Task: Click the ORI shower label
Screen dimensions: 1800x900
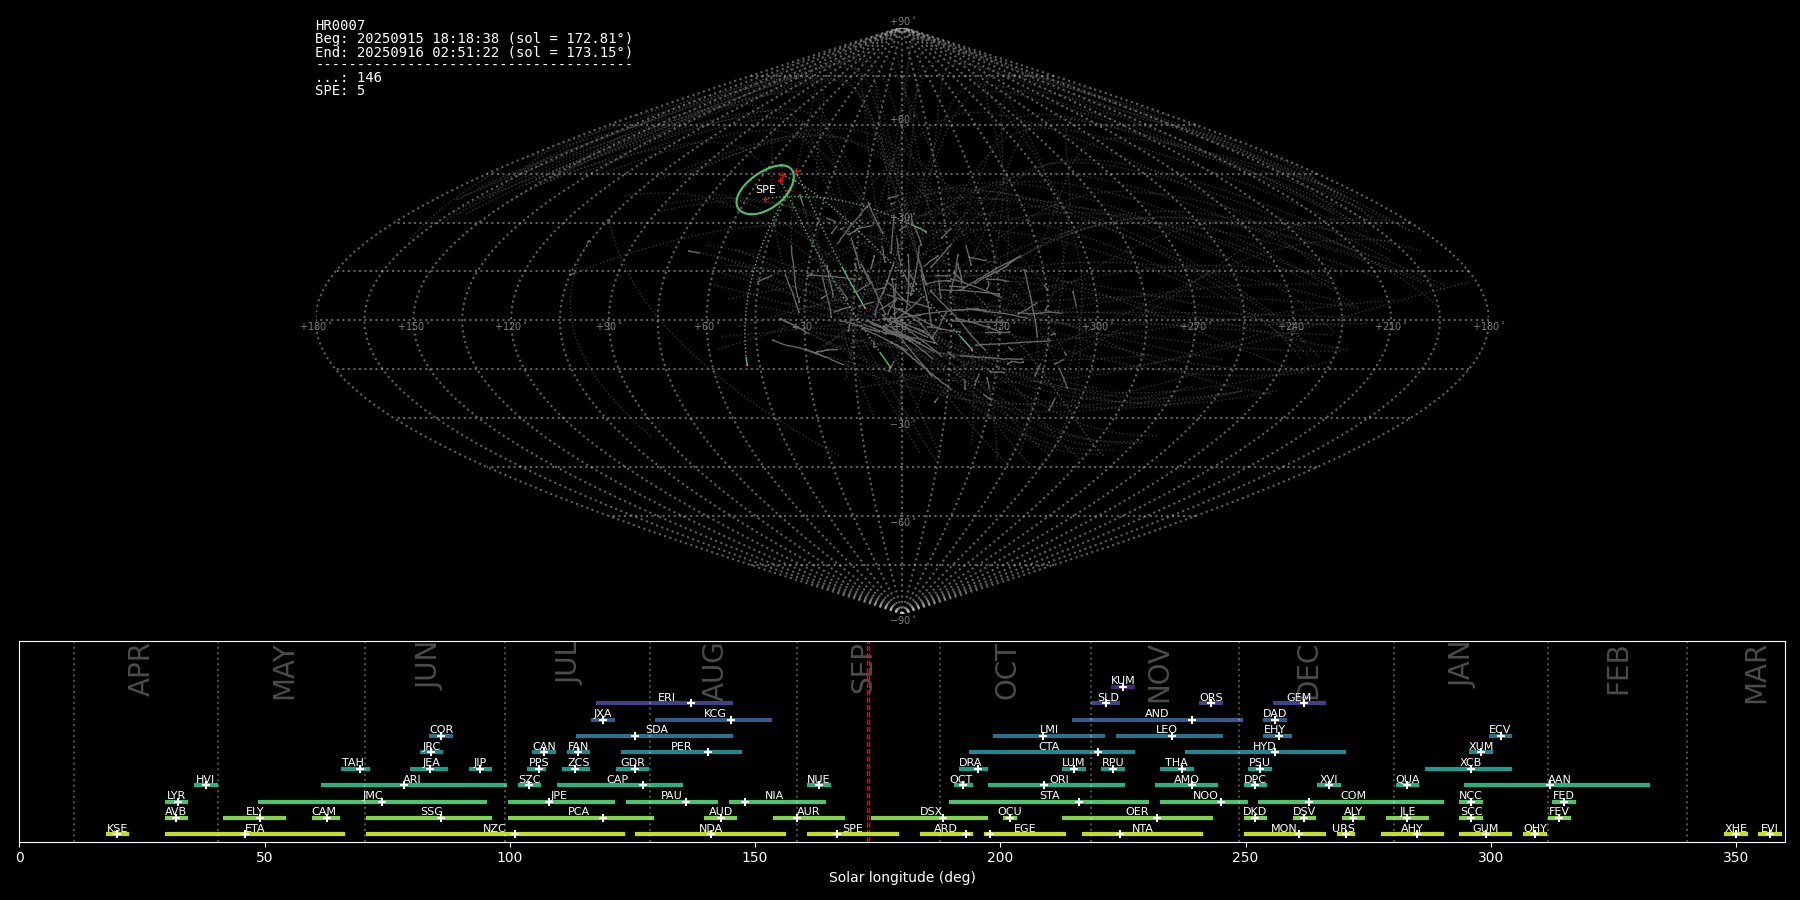Action: 1059,780
